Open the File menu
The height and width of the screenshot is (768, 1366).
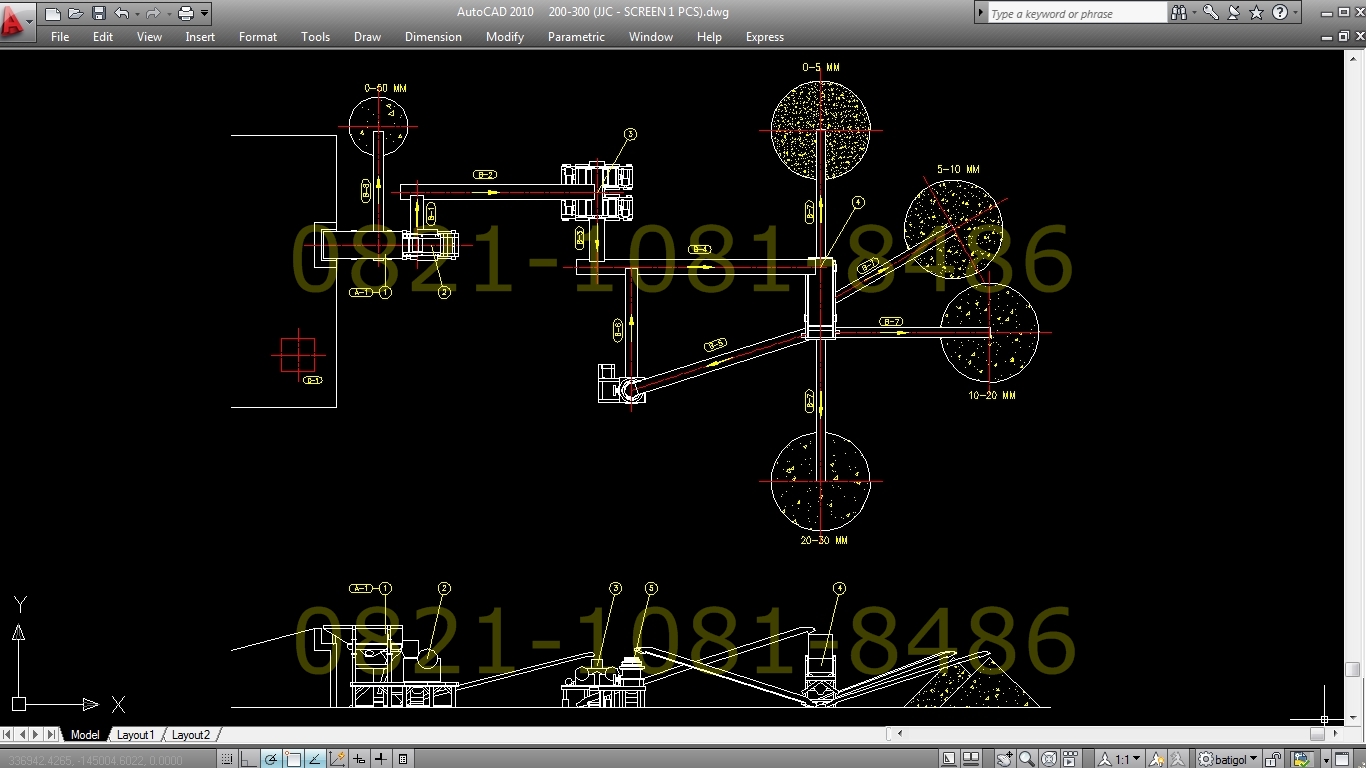tap(60, 37)
